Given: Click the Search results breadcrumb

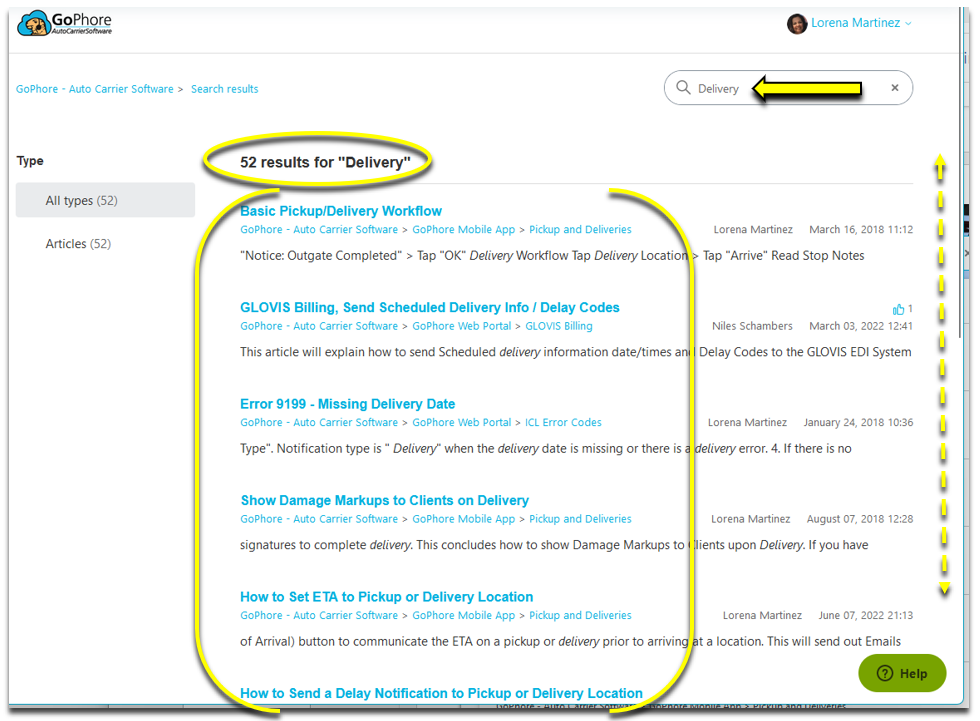Looking at the screenshot, I should pos(224,89).
